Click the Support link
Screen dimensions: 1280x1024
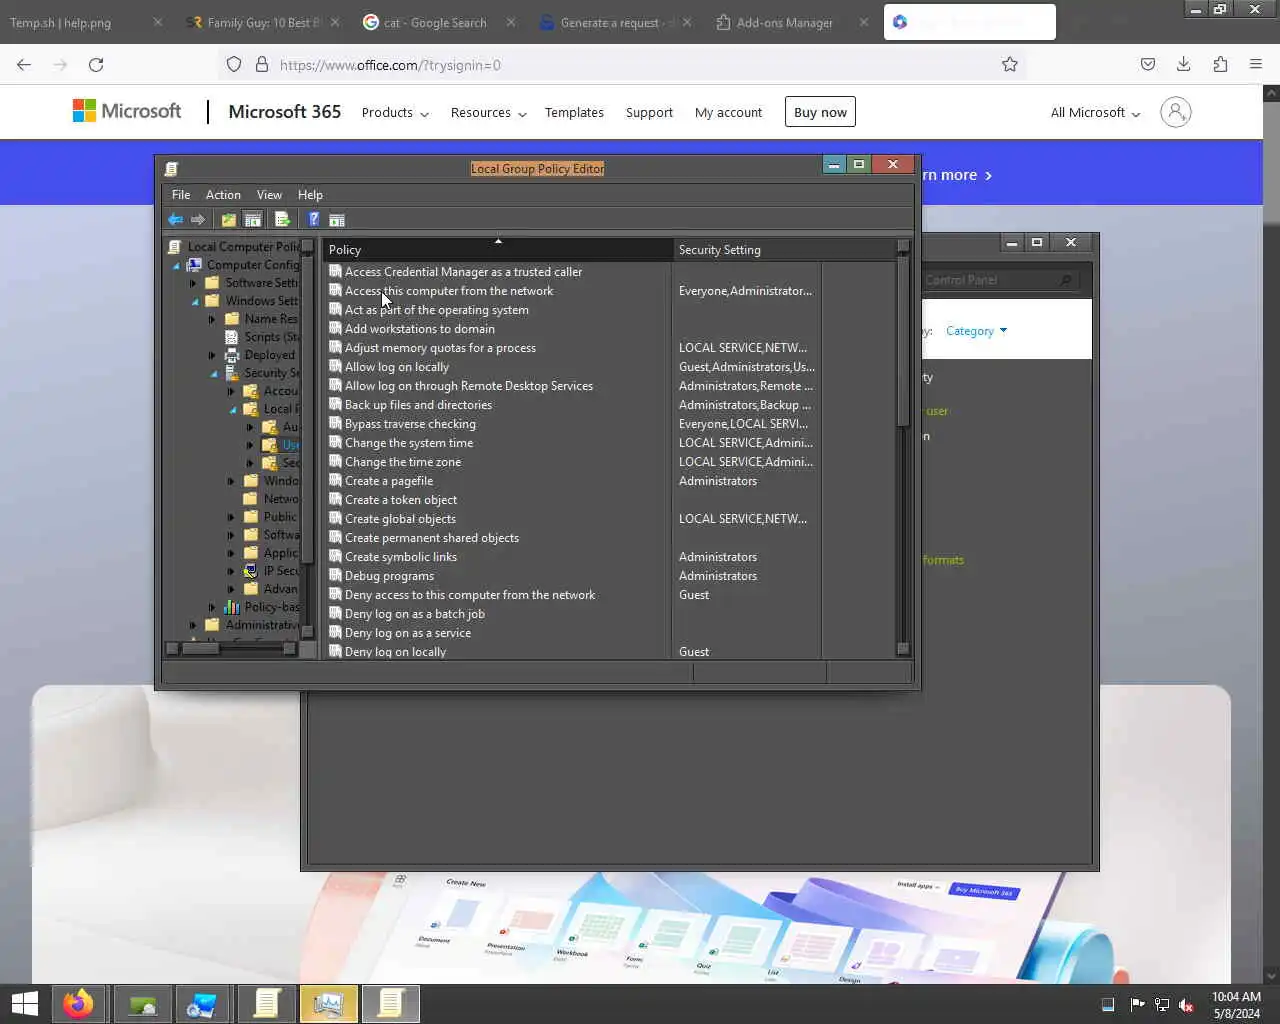tap(649, 112)
